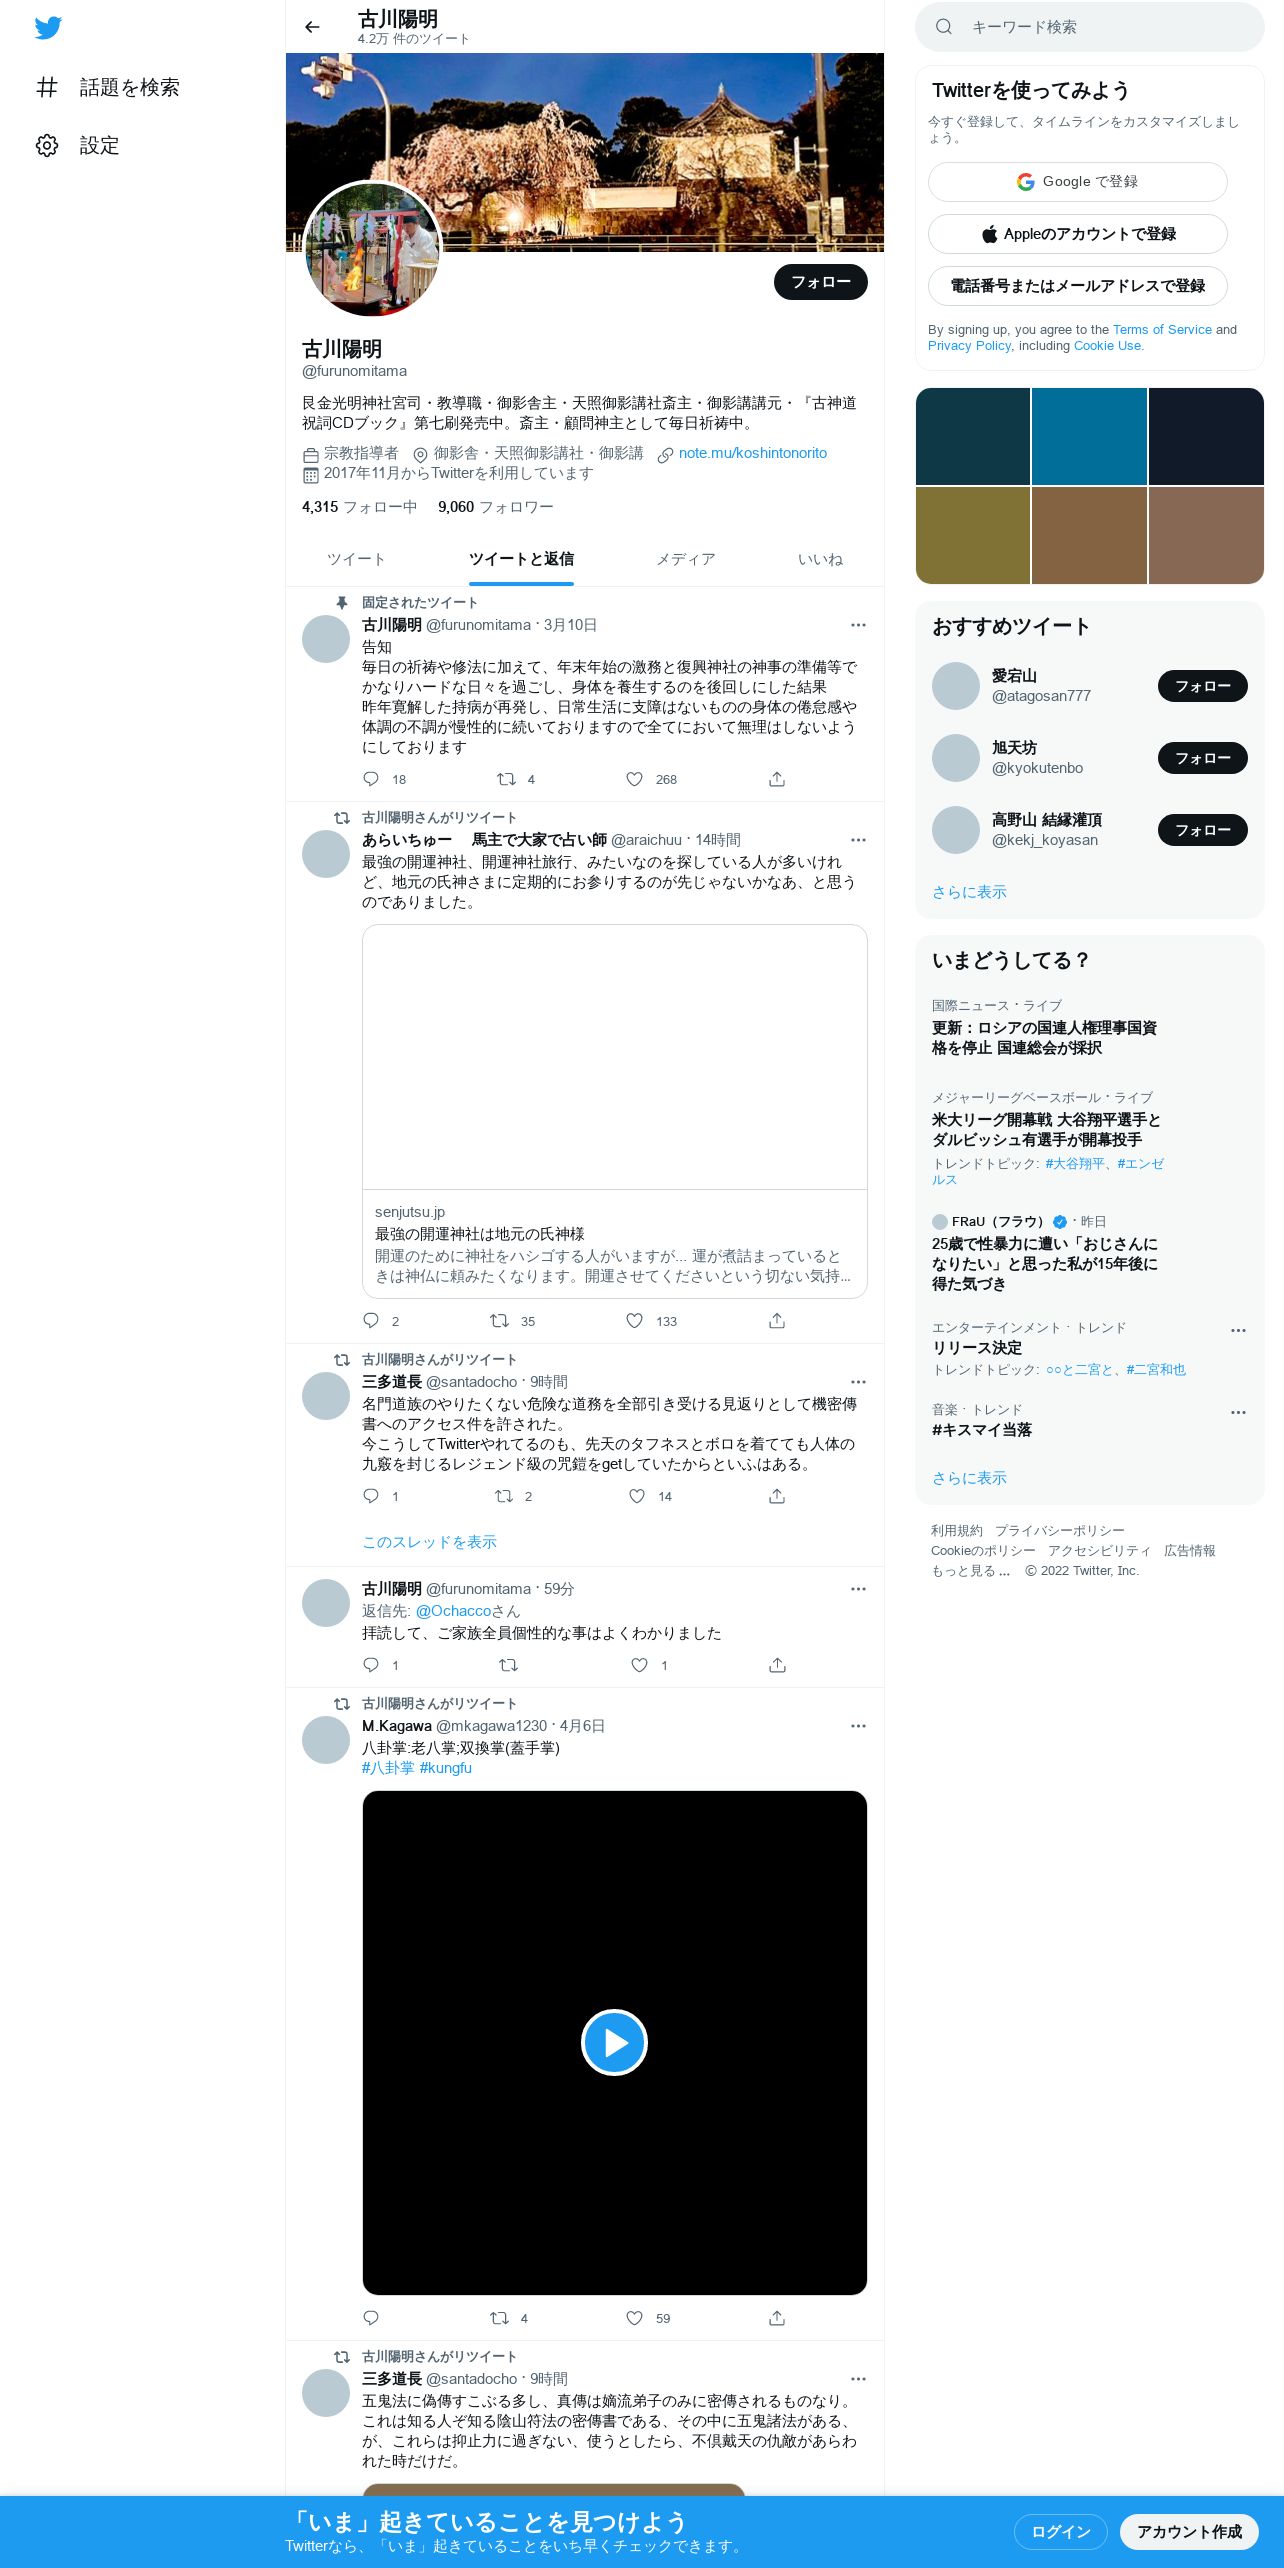This screenshot has height=2568, width=1284.
Task: View the 4,315 フォロー中 list
Action: 360,507
